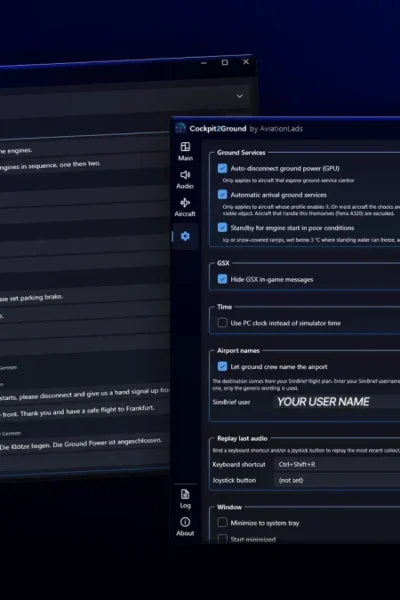
Task: Enable Minimize to system tray
Action: coord(222,523)
